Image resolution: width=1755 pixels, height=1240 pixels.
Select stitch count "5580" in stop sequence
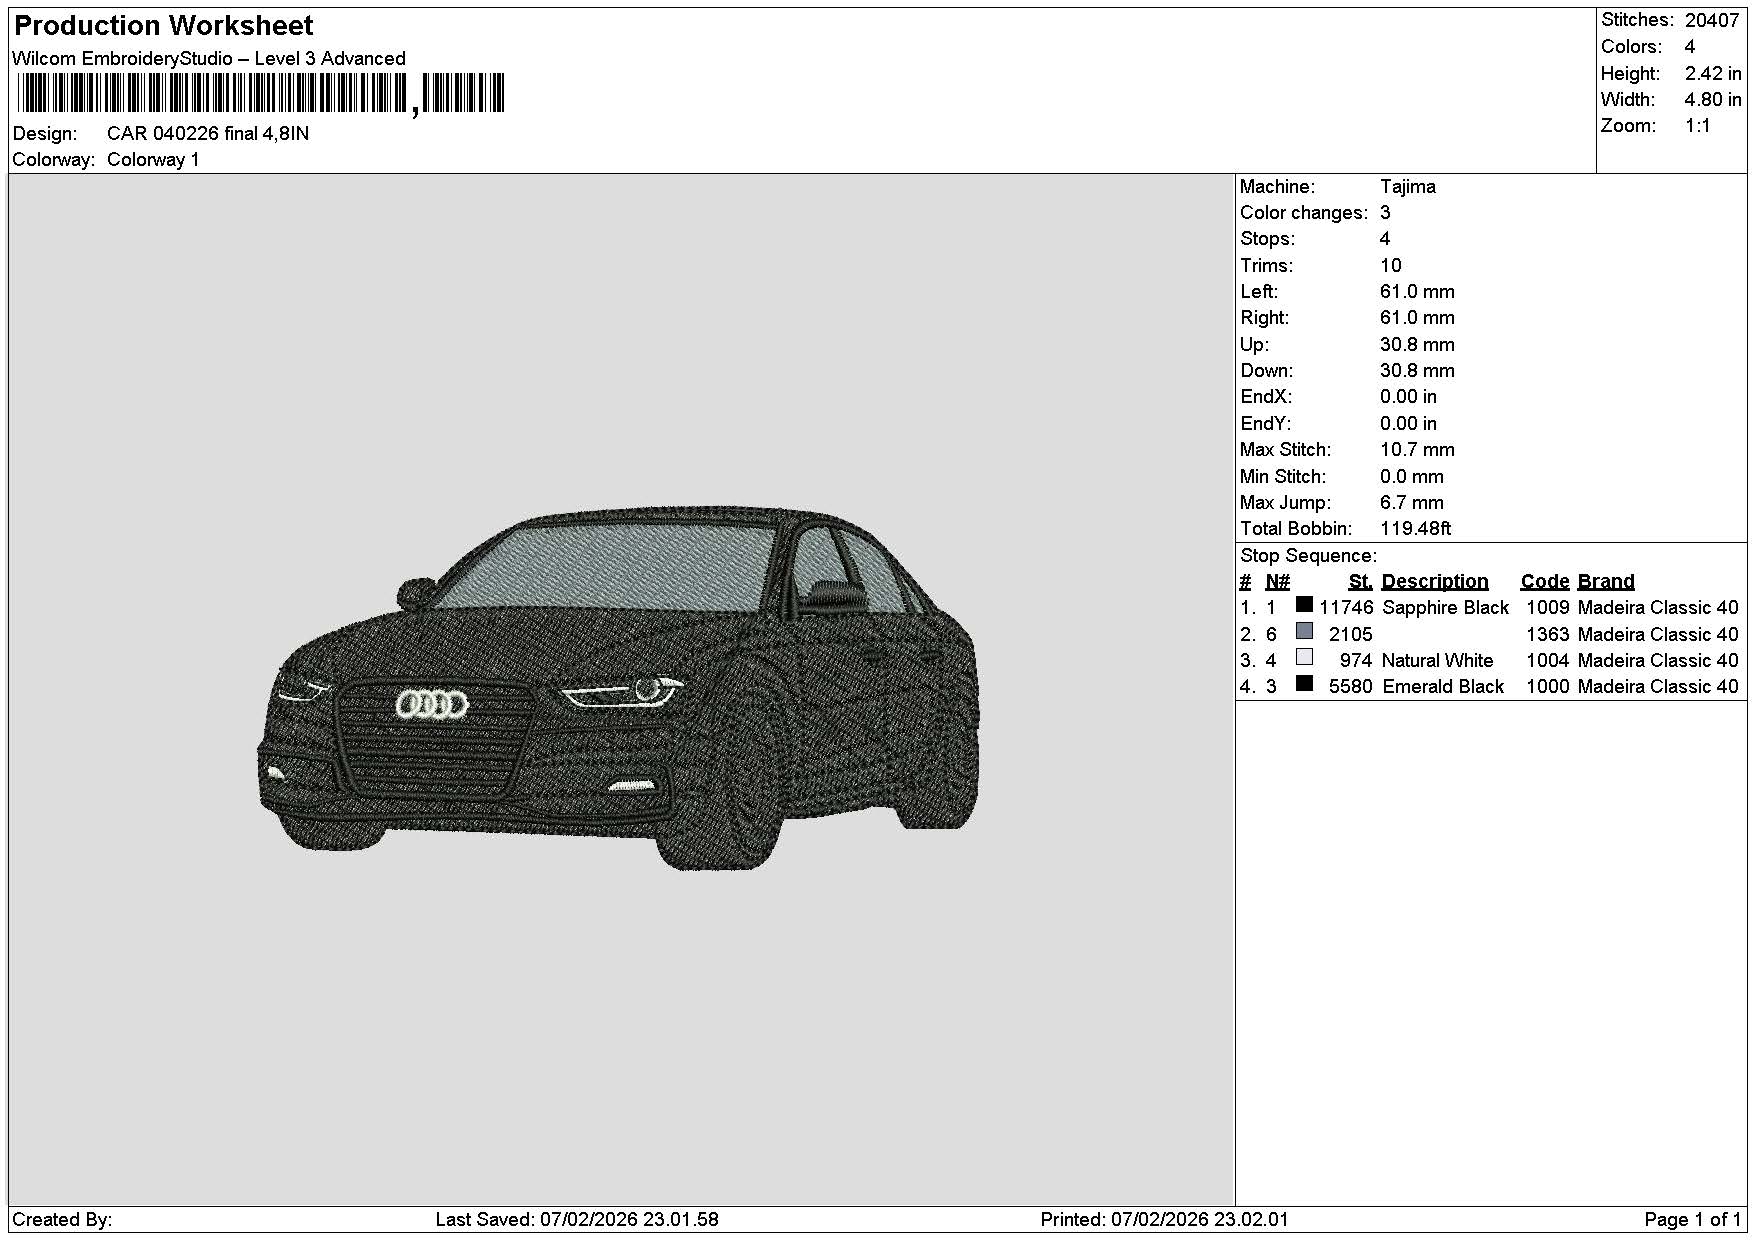point(1351,686)
